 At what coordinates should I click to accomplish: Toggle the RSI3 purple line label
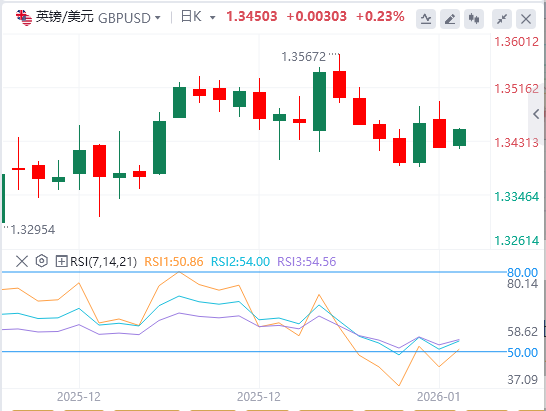[x=307, y=262]
